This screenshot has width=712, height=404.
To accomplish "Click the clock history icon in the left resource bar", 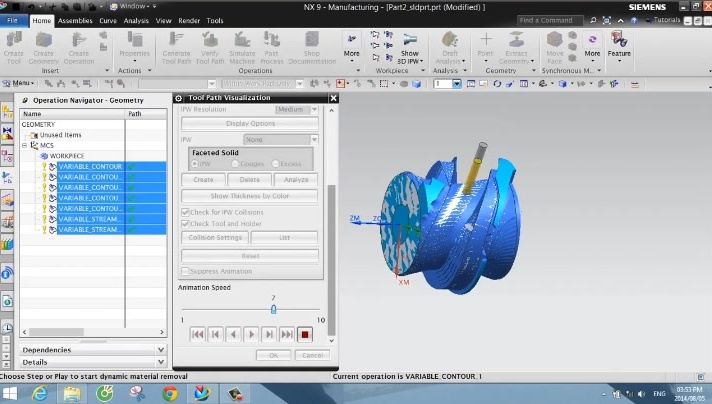I will point(7,328).
